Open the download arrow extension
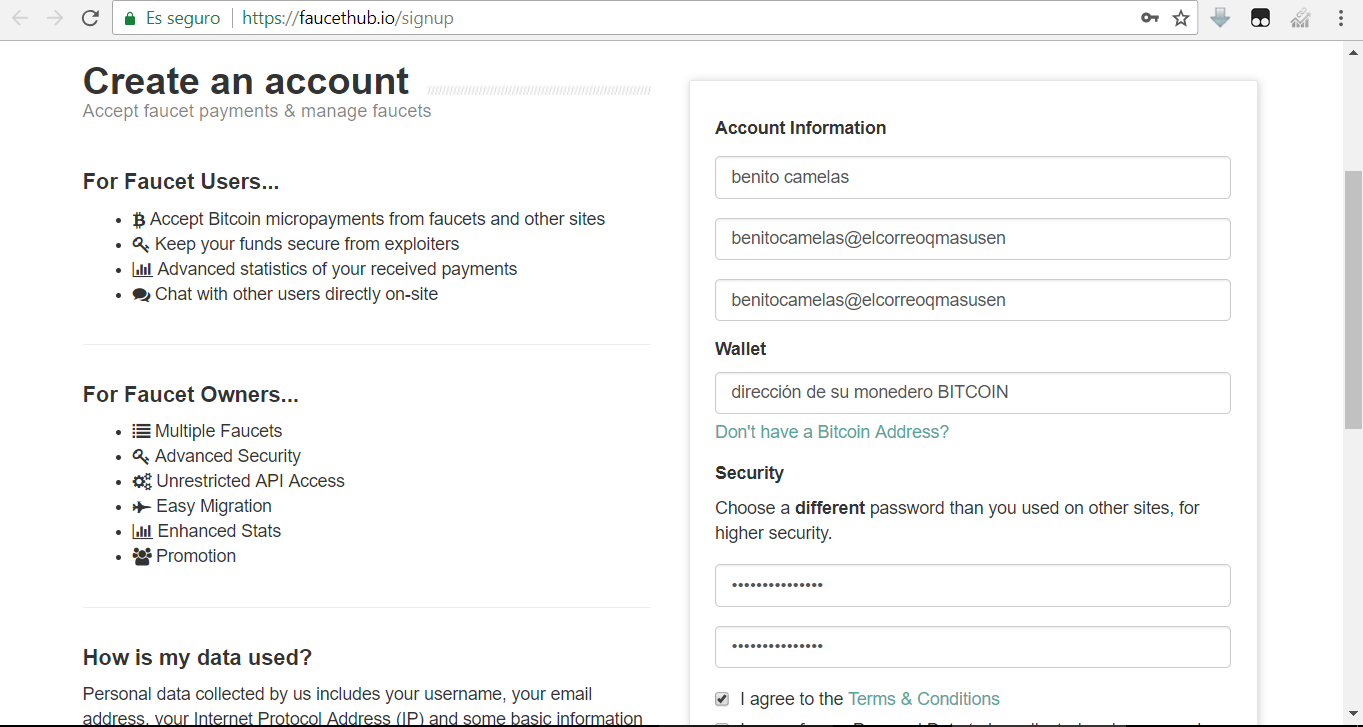 1220,18
